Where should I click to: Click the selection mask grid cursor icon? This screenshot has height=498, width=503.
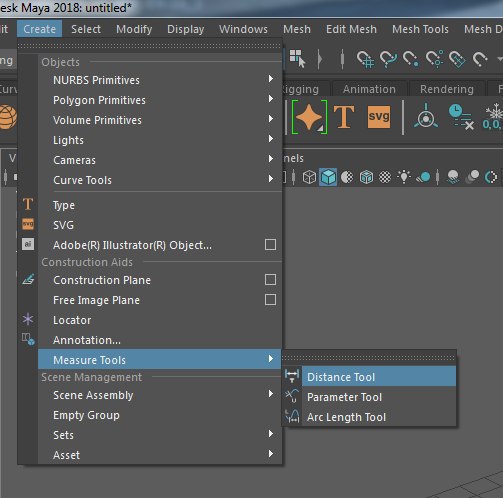(x=298, y=59)
